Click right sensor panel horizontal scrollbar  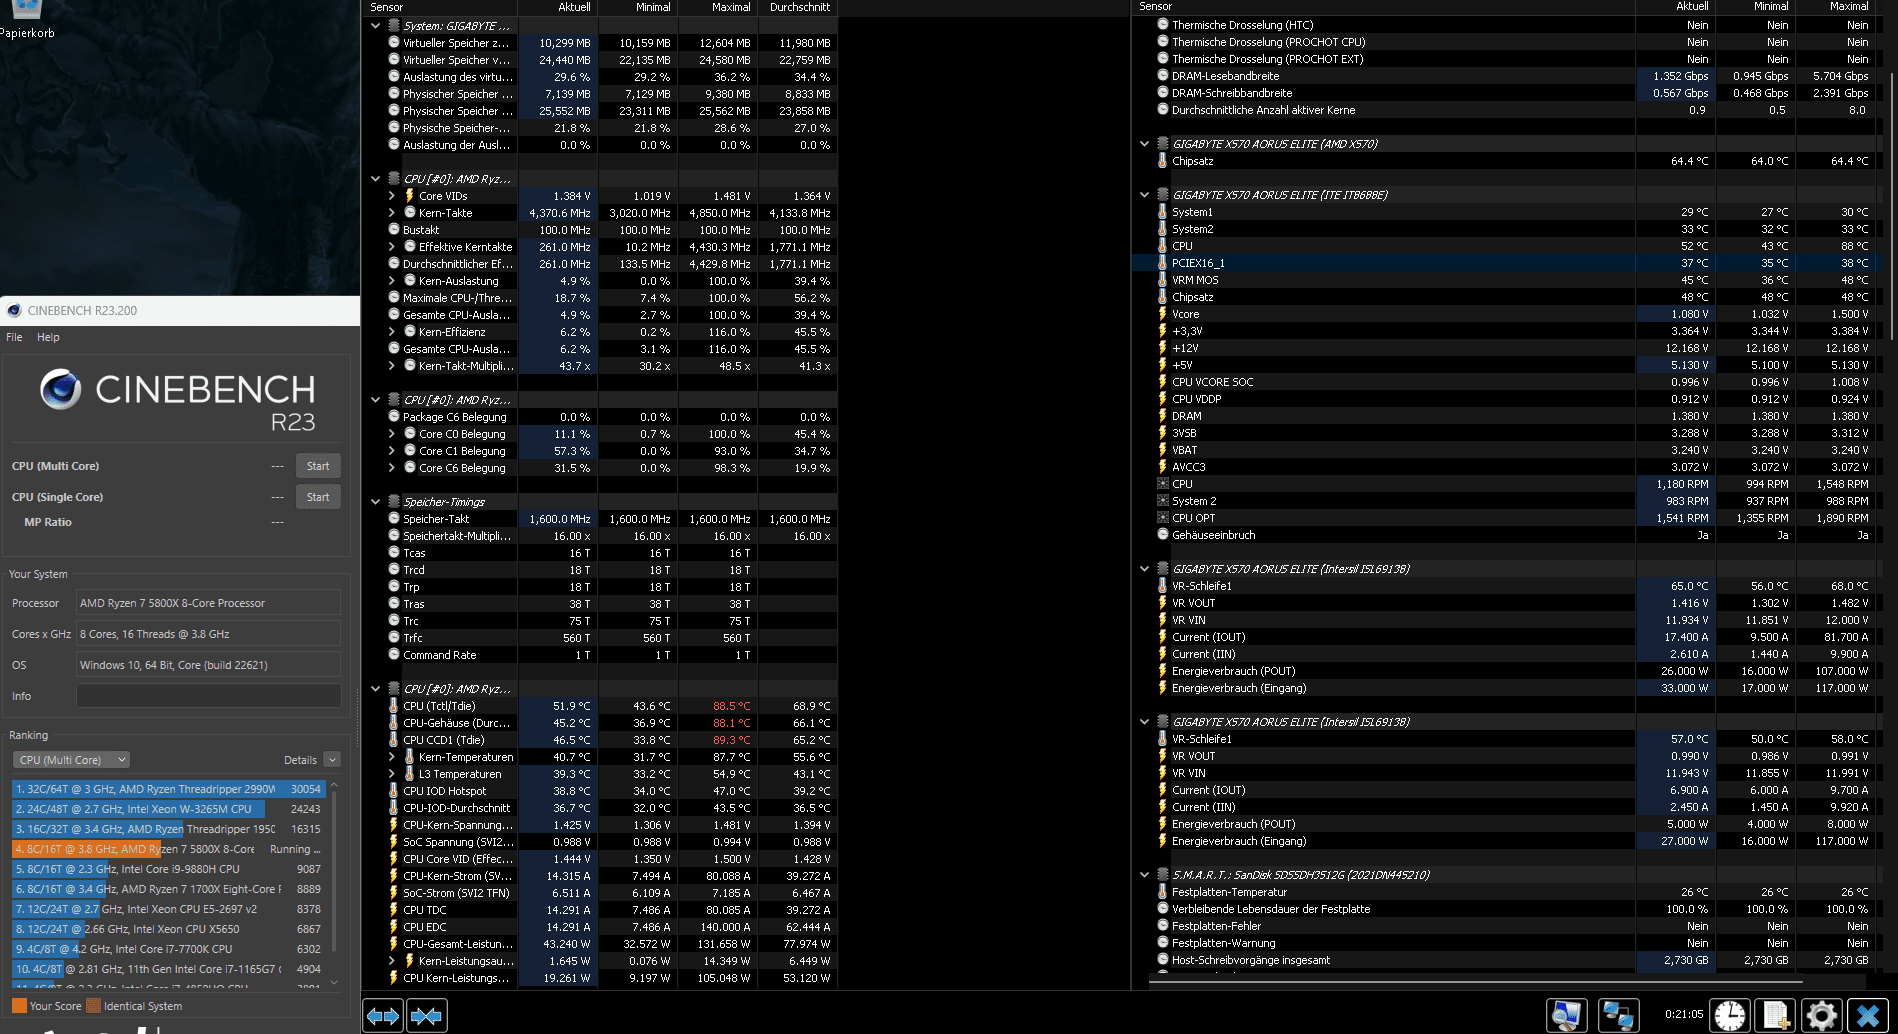point(1475,983)
